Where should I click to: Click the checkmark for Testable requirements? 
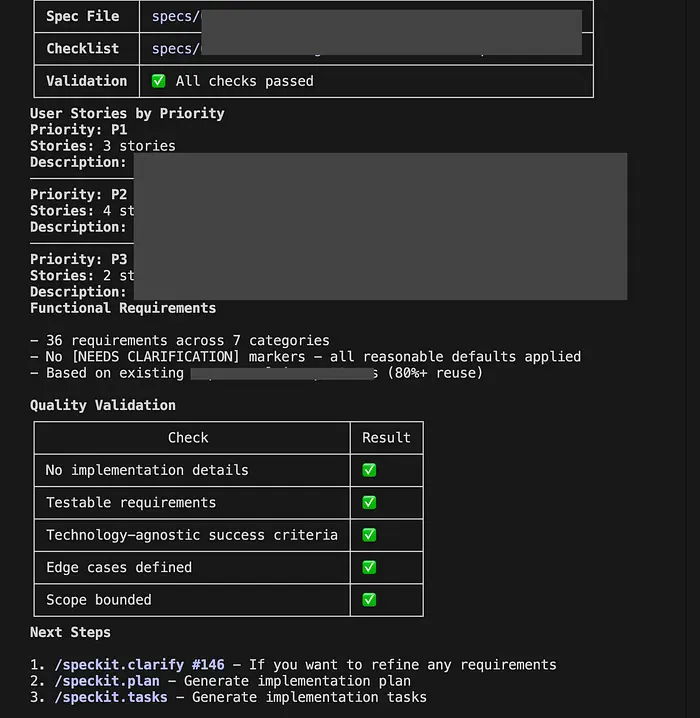(x=369, y=502)
